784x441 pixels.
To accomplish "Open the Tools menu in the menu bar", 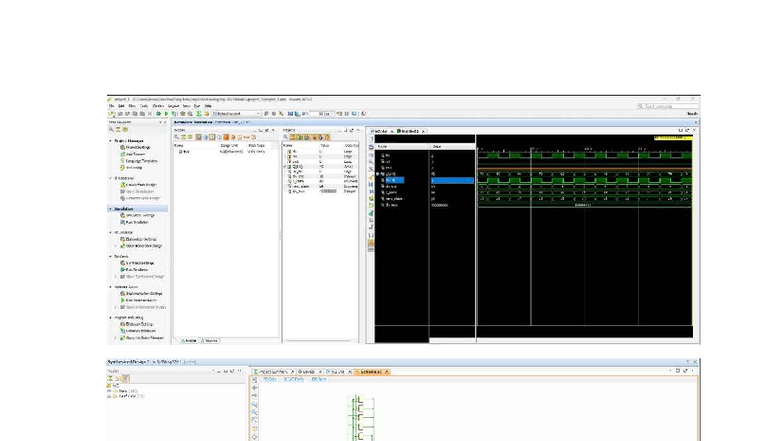I will coord(144,106).
